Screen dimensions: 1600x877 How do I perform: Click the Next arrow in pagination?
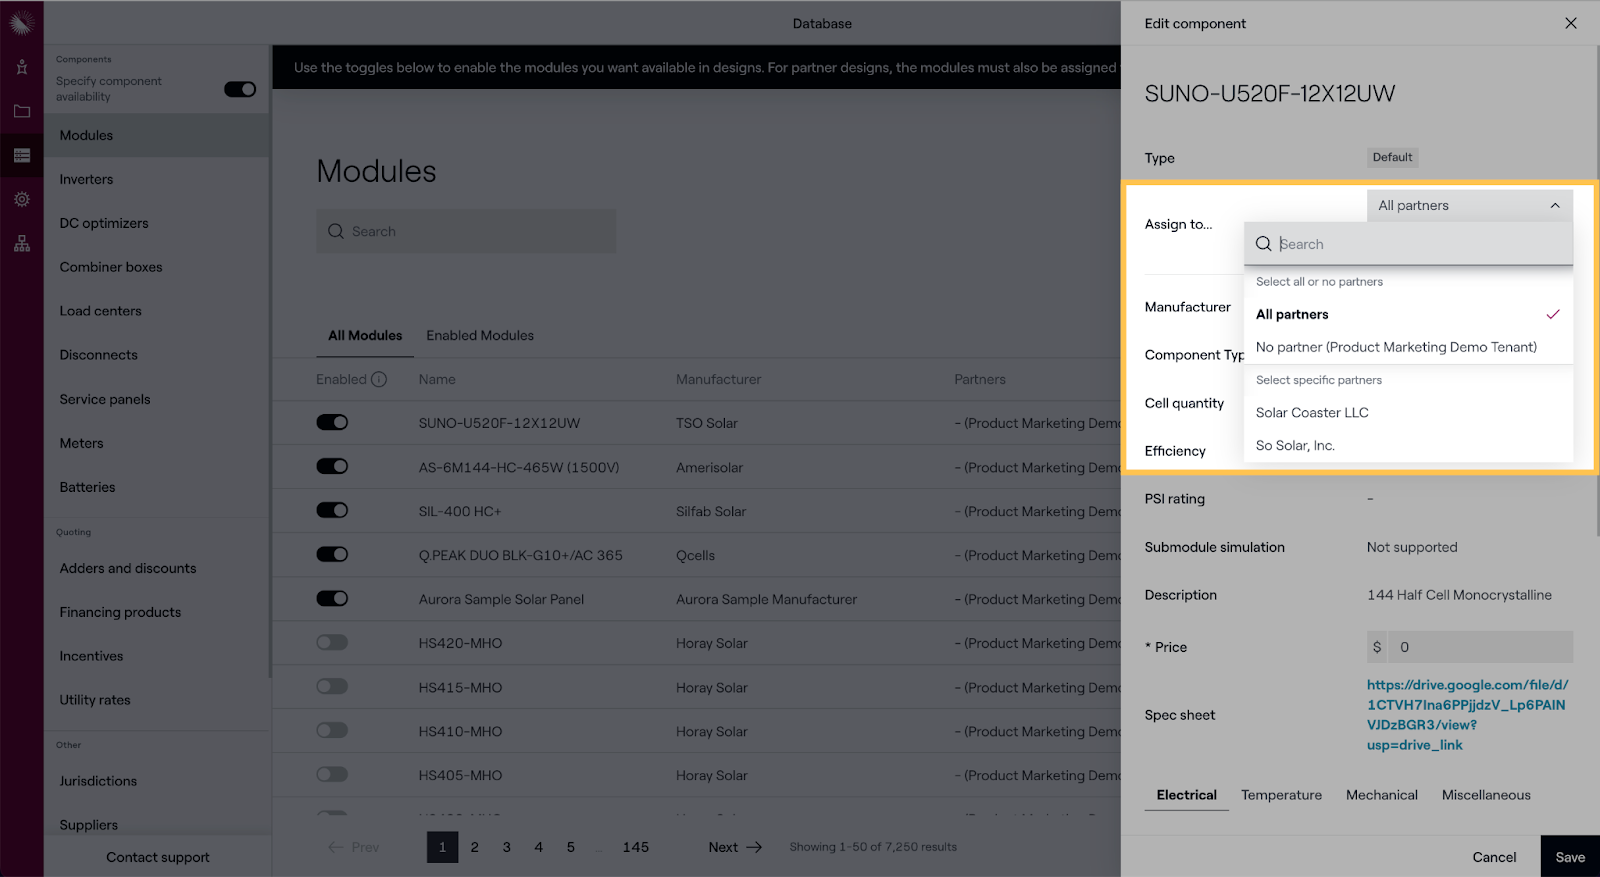pyautogui.click(x=754, y=847)
